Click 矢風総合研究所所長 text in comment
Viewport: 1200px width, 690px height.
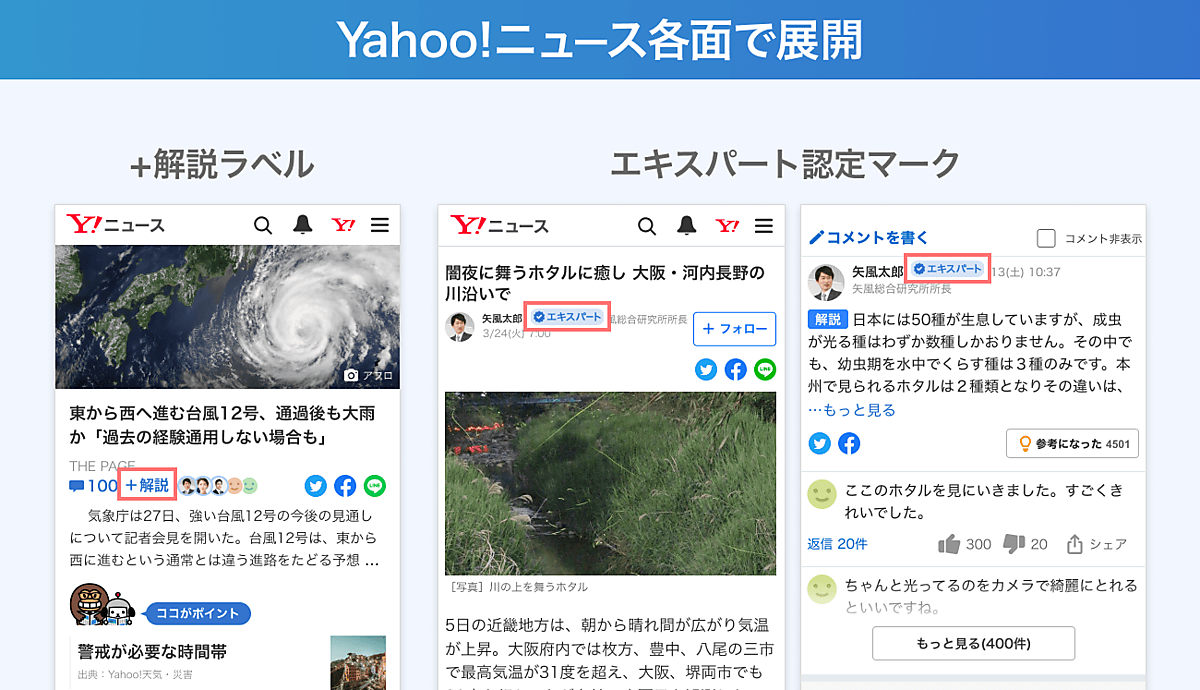point(901,289)
